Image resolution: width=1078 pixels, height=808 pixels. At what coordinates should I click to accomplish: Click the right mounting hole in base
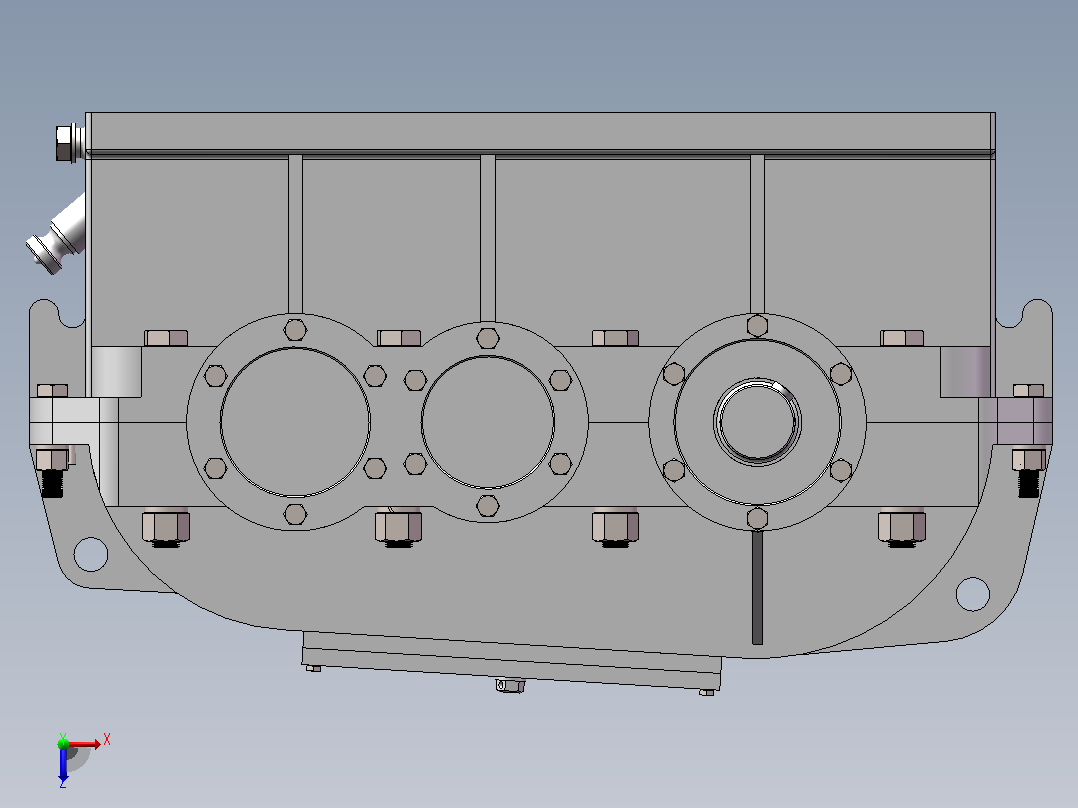click(x=973, y=593)
